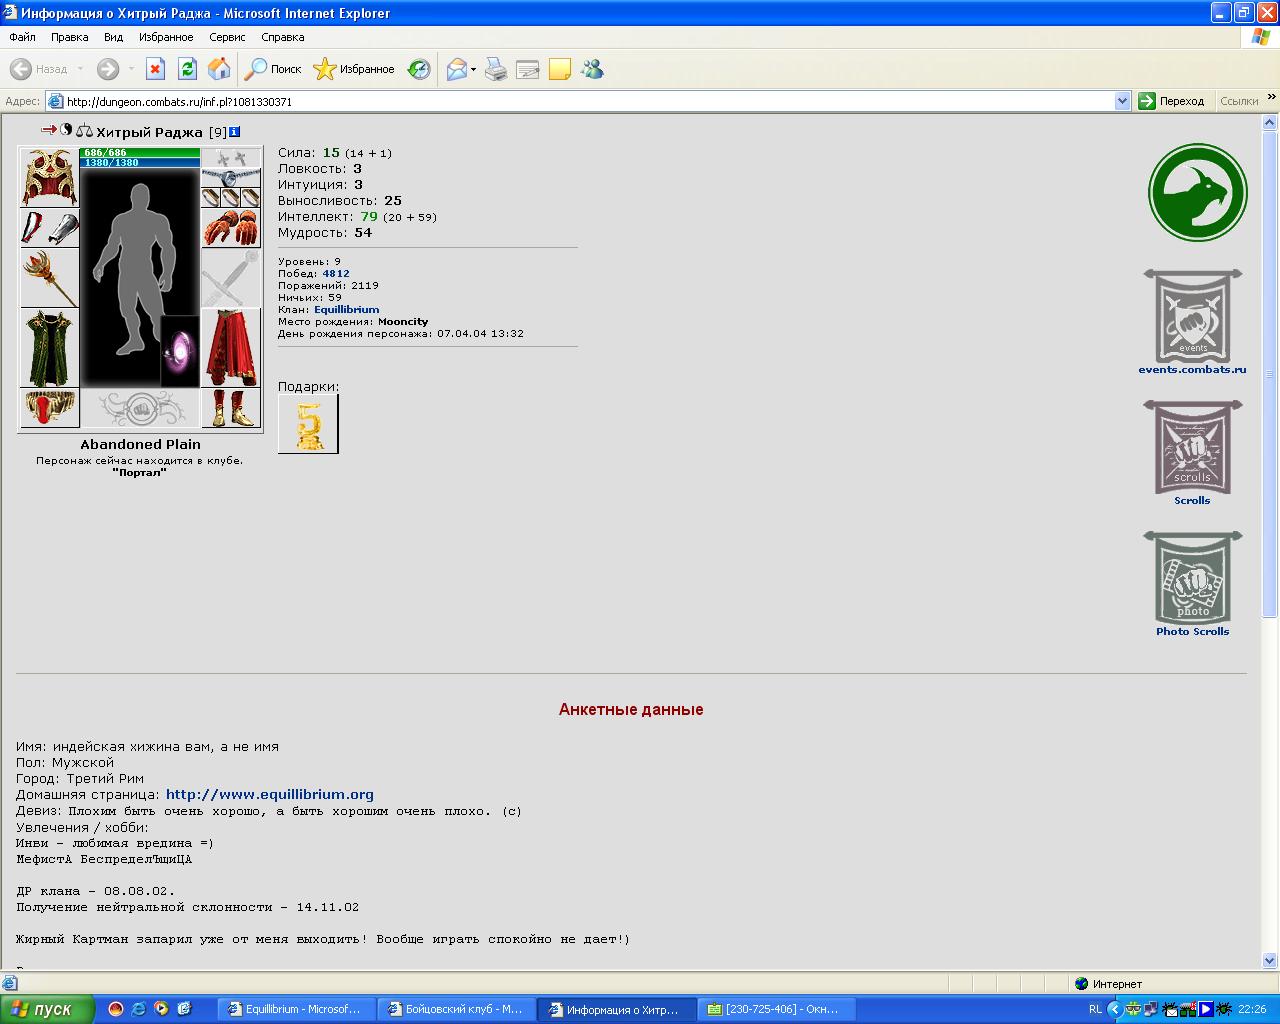This screenshot has height=1024, width=1280.
Task: Click the blue mana bar 1380/1380
Action: click(140, 162)
